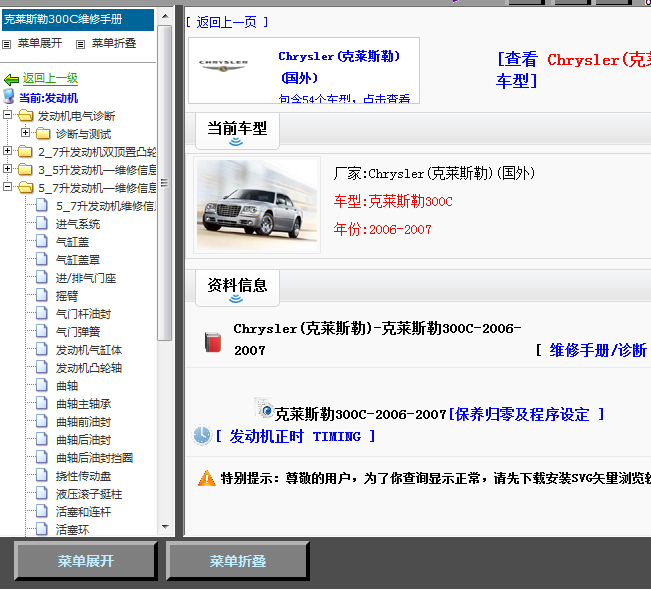The width and height of the screenshot is (651, 590).
Task: Select the 当前车型 tab
Action: (x=237, y=131)
